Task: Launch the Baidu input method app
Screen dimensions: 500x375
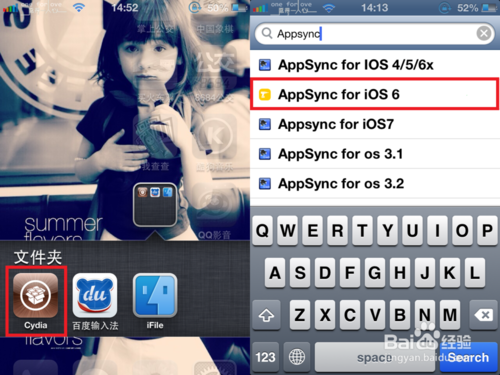Action: 95,295
